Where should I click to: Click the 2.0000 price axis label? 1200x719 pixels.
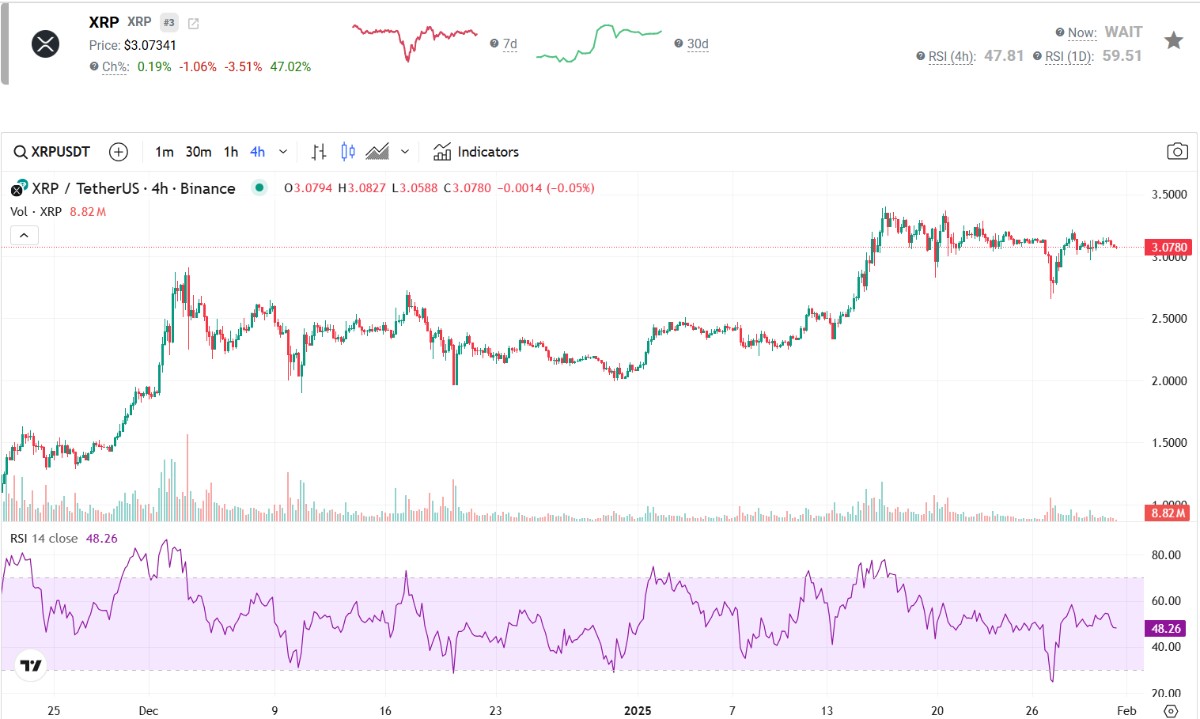tap(1170, 381)
